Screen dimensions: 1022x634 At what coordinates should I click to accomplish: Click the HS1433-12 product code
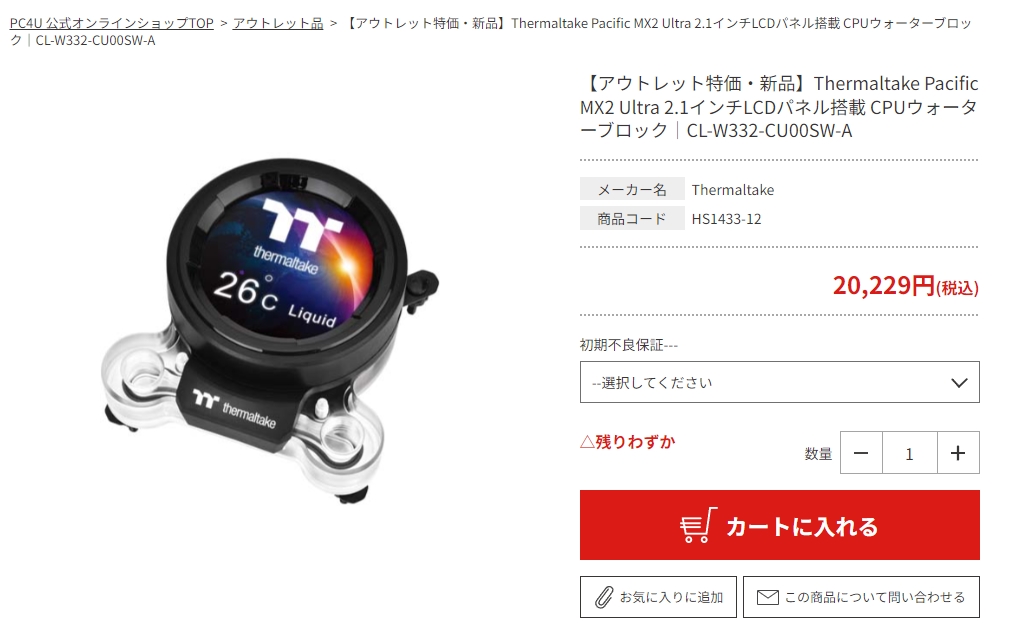tap(726, 219)
